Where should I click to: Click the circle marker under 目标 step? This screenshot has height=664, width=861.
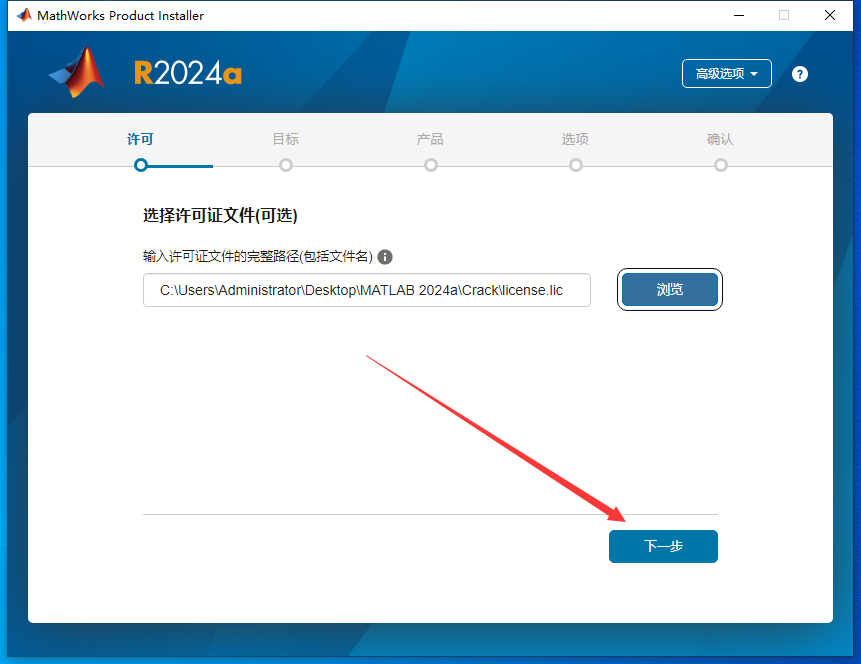click(285, 164)
